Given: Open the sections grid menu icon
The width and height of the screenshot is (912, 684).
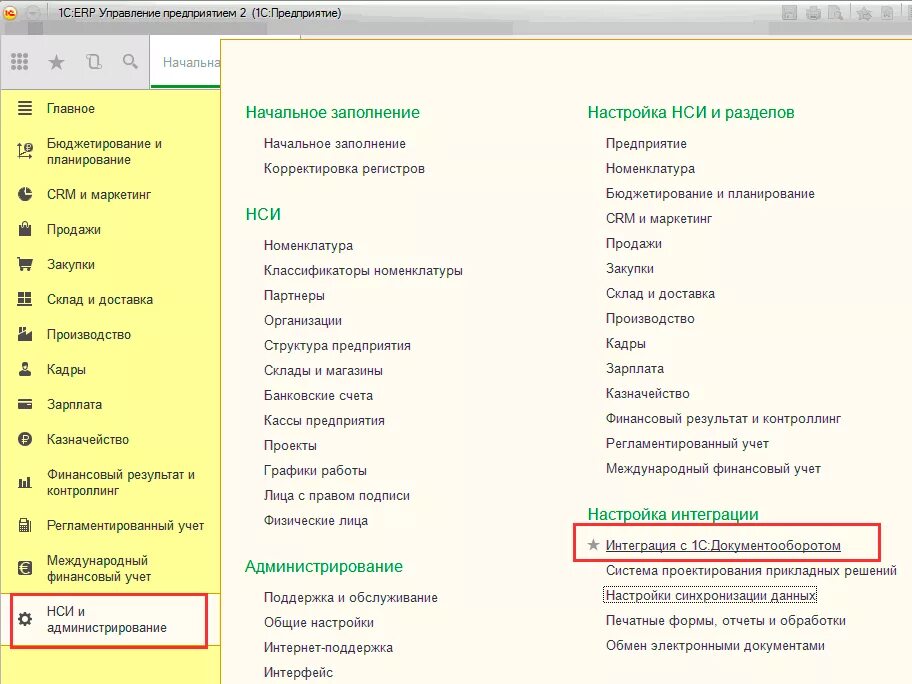Looking at the screenshot, I should [x=19, y=62].
